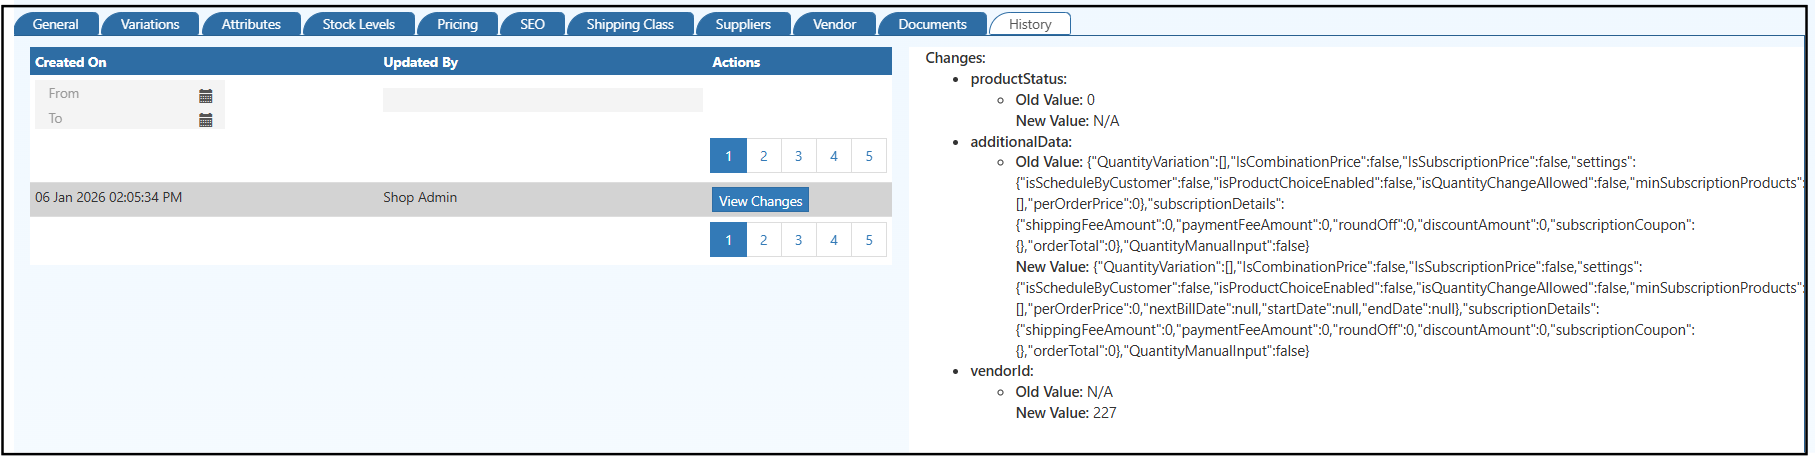This screenshot has width=1815, height=456.
Task: Select the History tab
Action: click(1030, 24)
